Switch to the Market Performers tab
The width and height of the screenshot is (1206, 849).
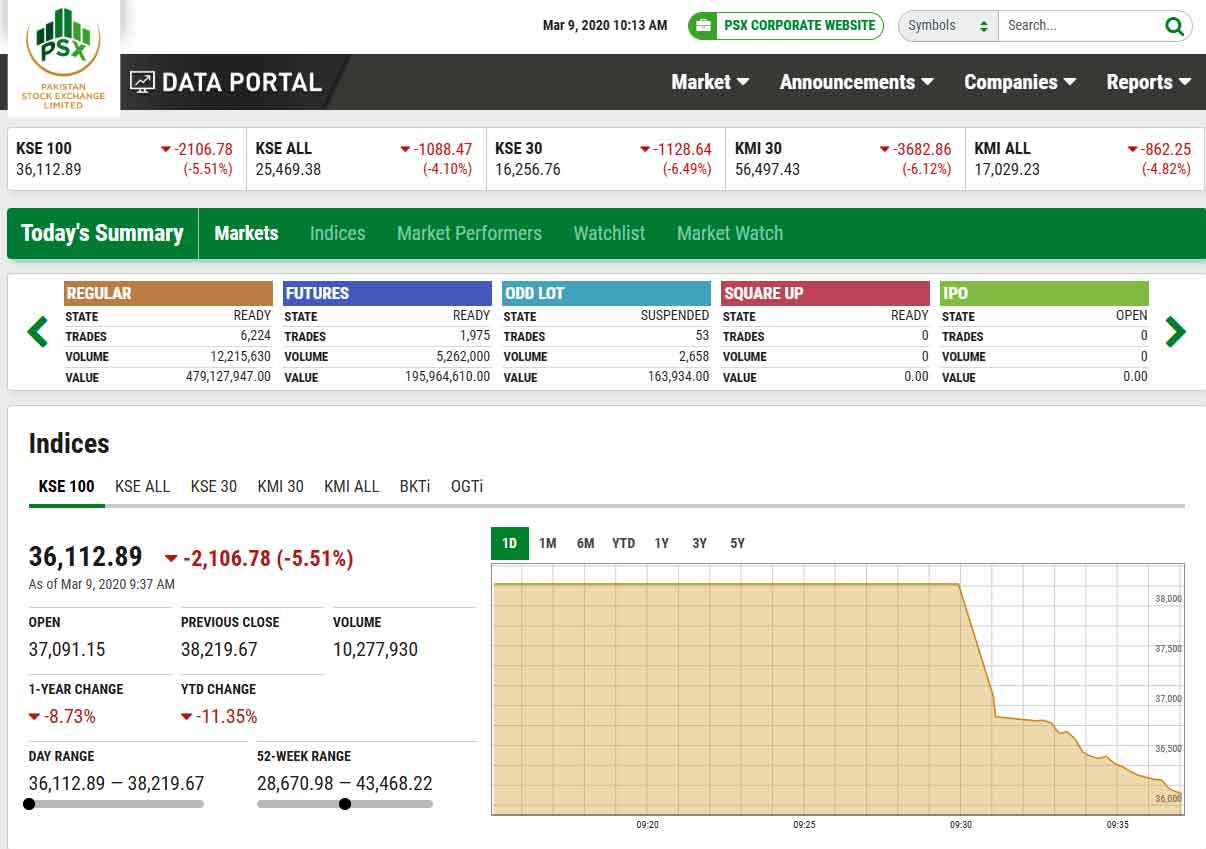click(469, 233)
